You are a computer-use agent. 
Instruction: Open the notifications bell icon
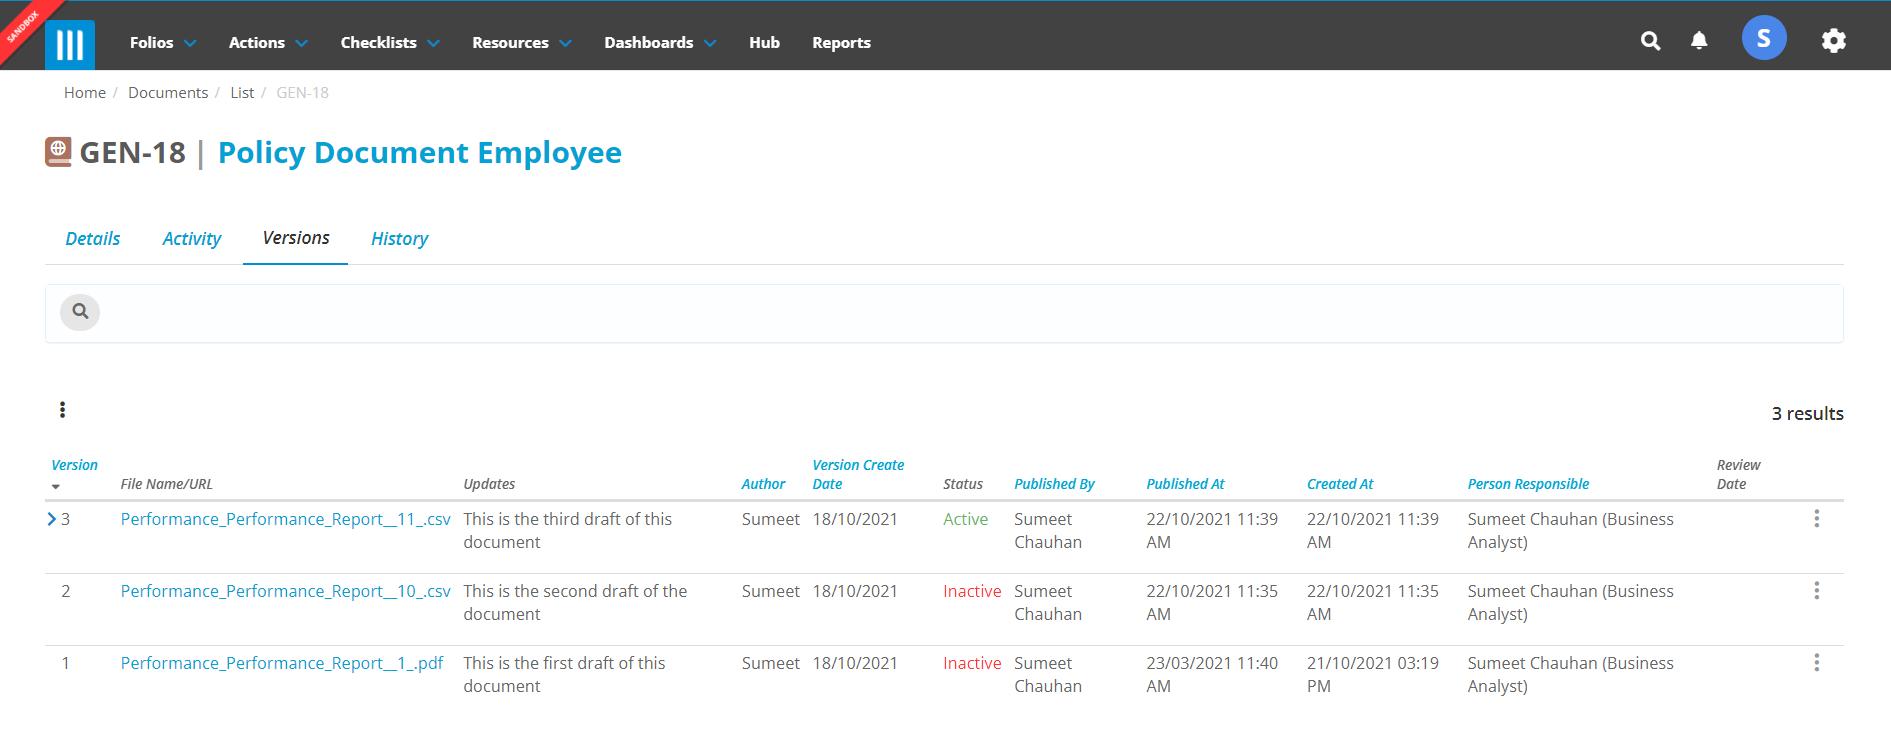click(1699, 41)
